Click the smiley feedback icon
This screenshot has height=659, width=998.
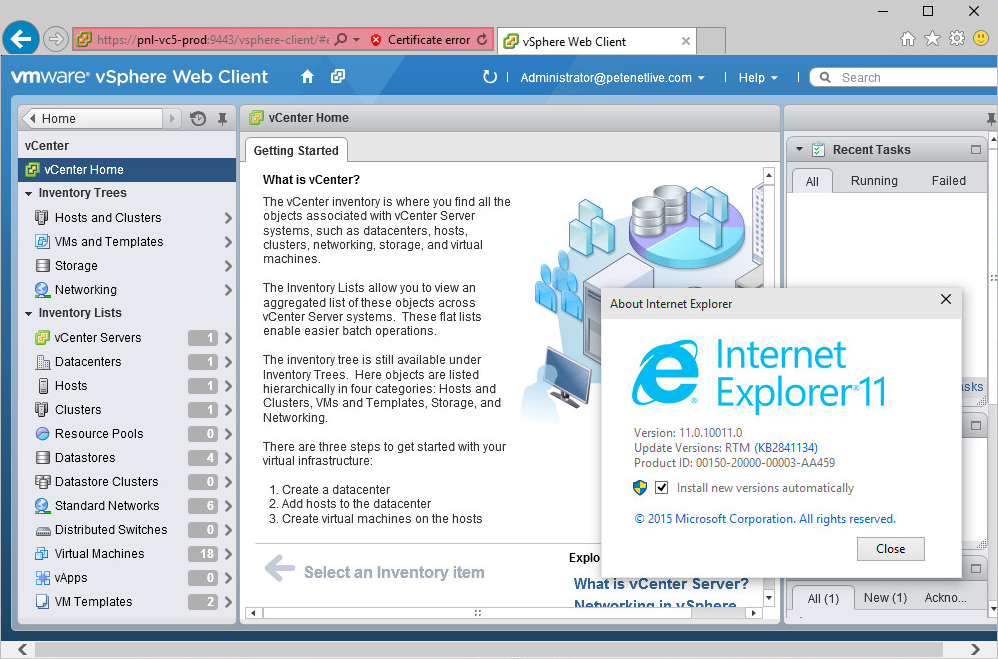point(981,39)
